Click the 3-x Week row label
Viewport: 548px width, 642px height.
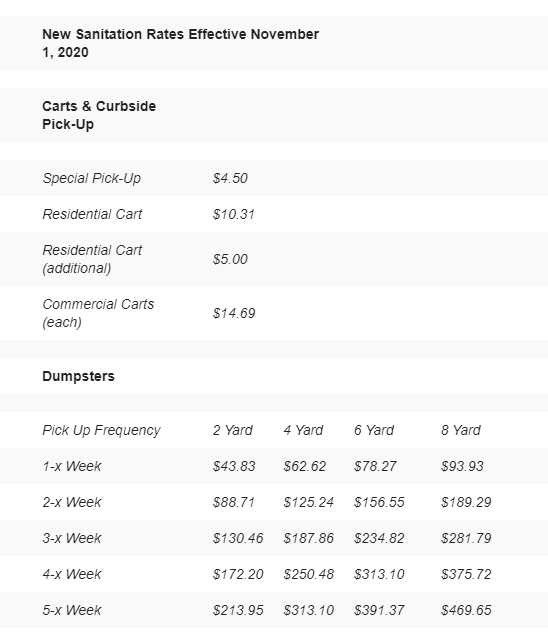72,538
